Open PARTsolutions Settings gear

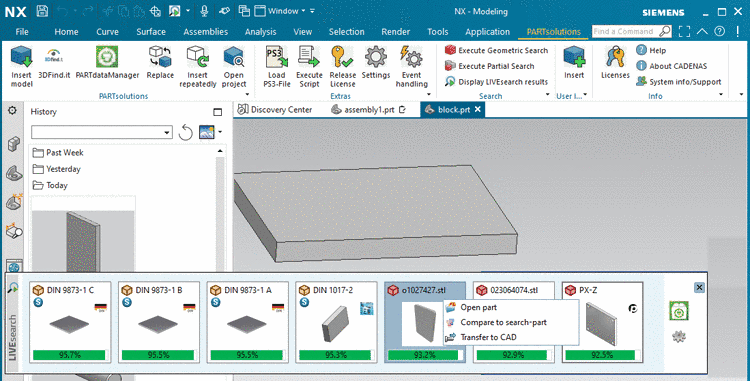(375, 57)
